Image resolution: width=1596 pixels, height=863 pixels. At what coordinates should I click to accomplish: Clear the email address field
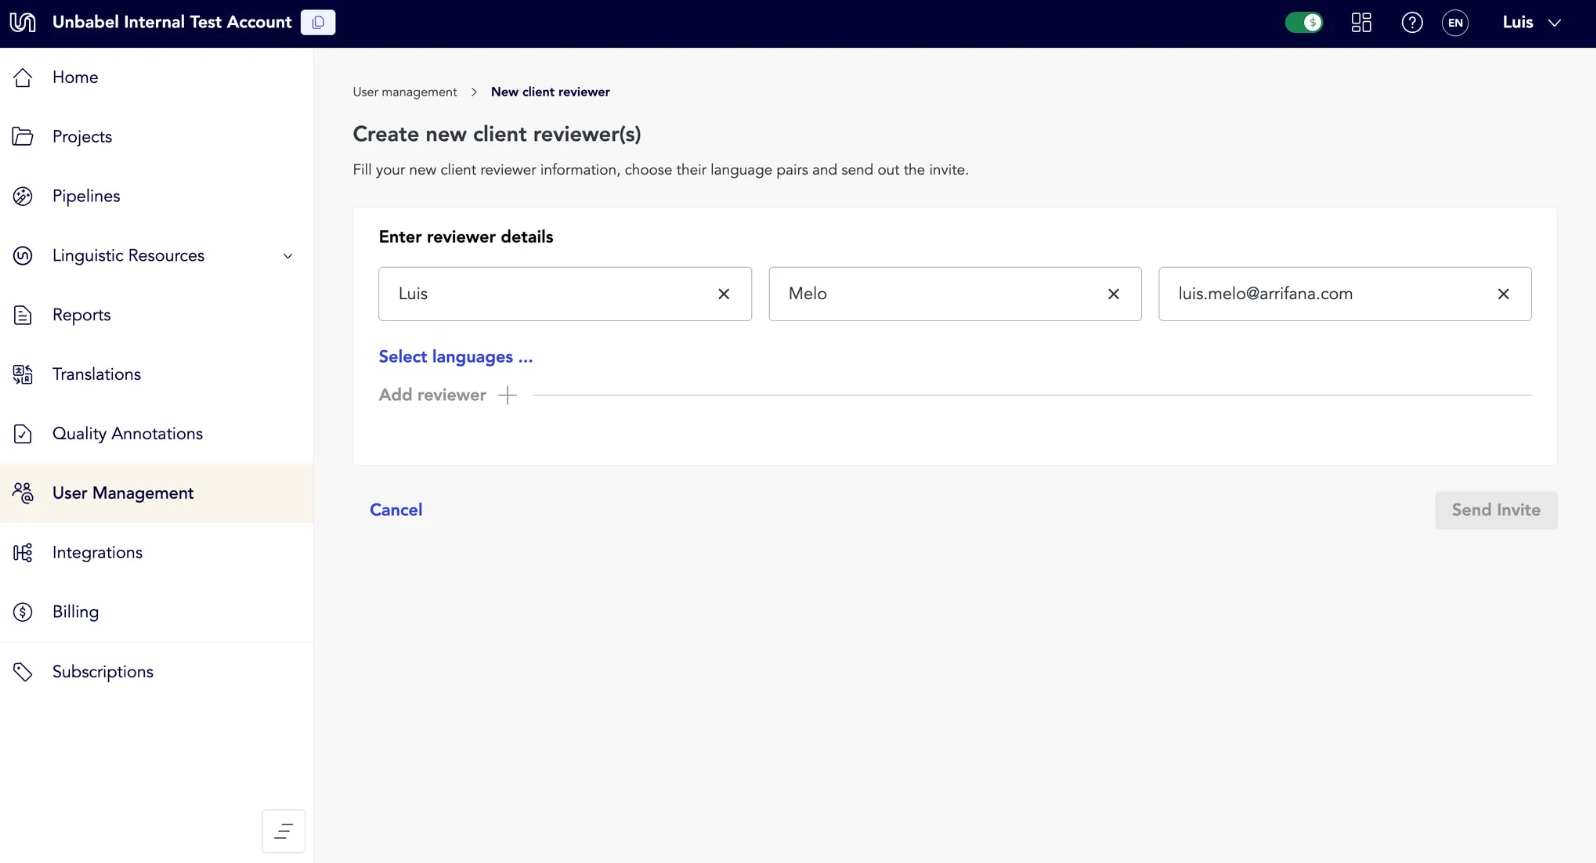1503,294
